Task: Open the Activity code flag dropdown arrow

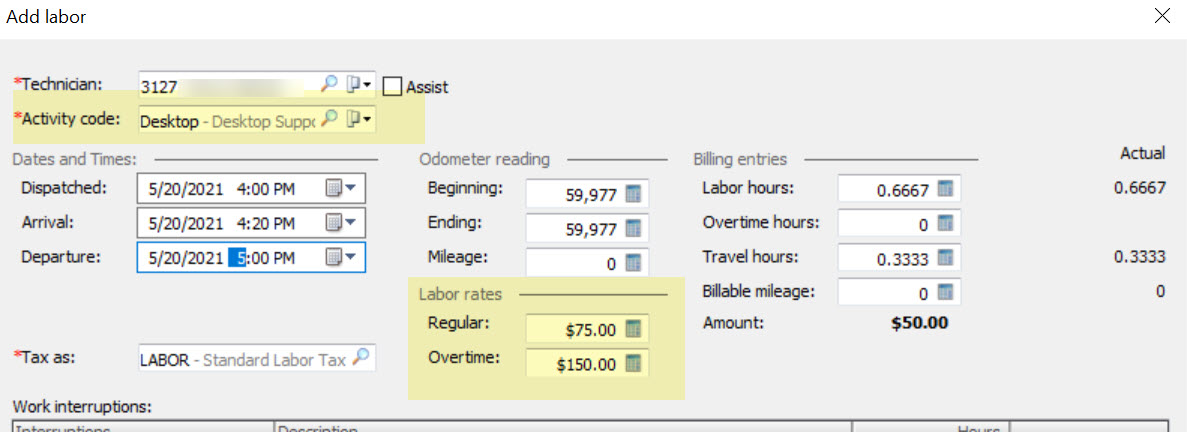Action: click(360, 119)
